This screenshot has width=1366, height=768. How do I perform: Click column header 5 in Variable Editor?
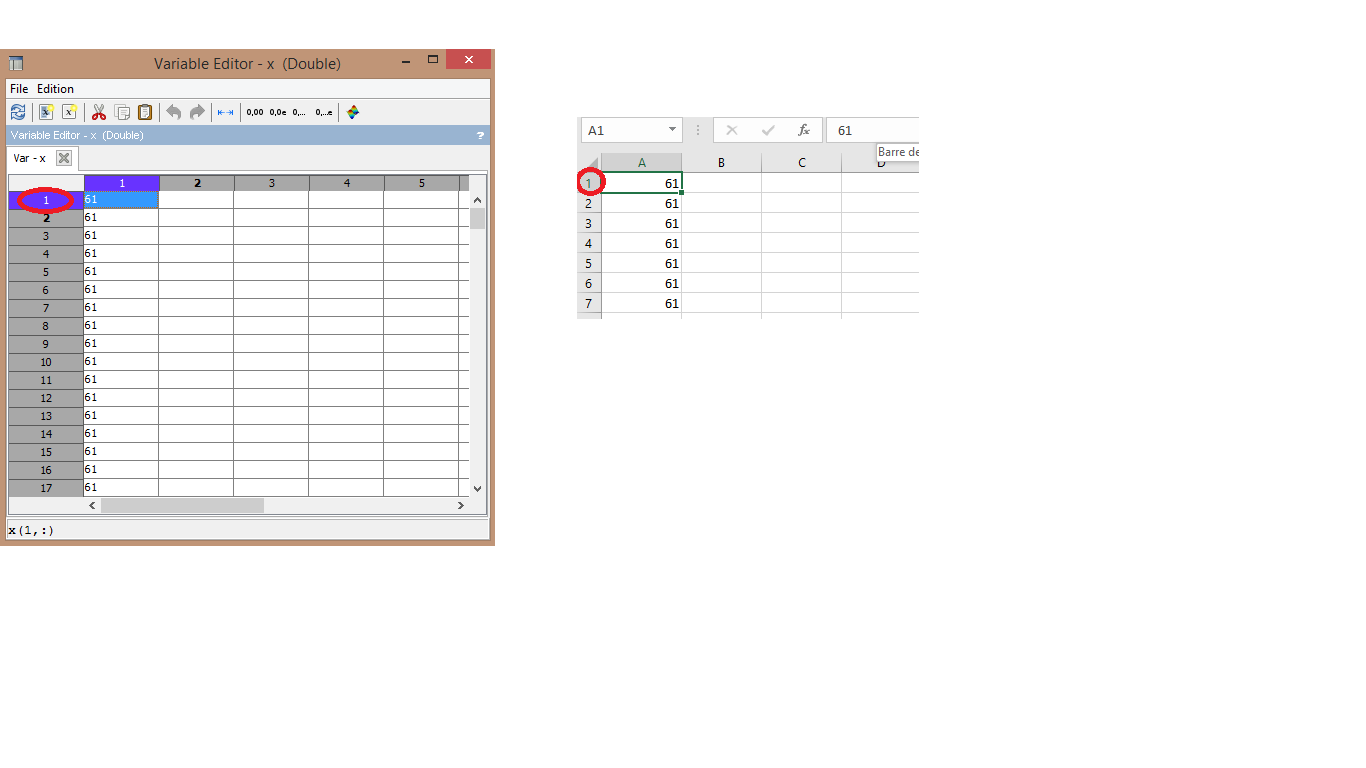tap(422, 183)
